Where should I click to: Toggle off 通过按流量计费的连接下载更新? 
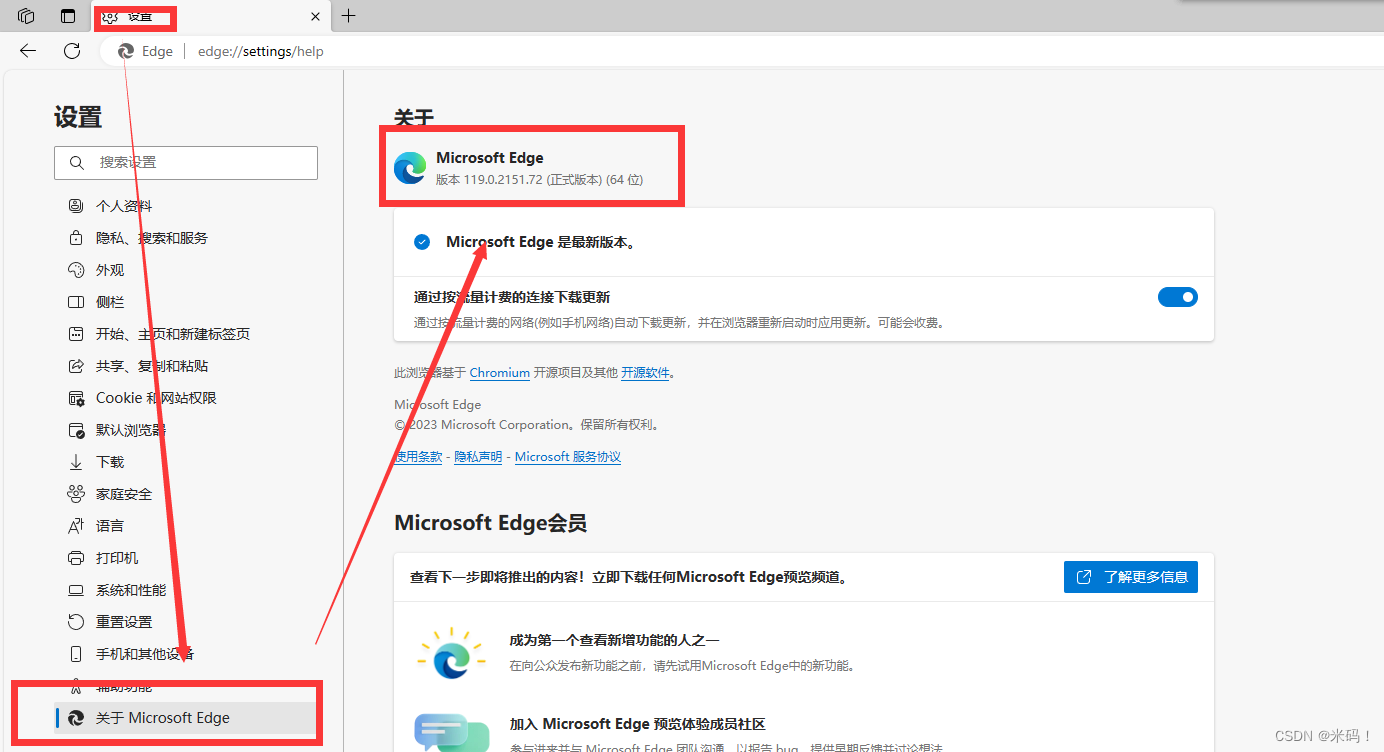pyautogui.click(x=1177, y=297)
